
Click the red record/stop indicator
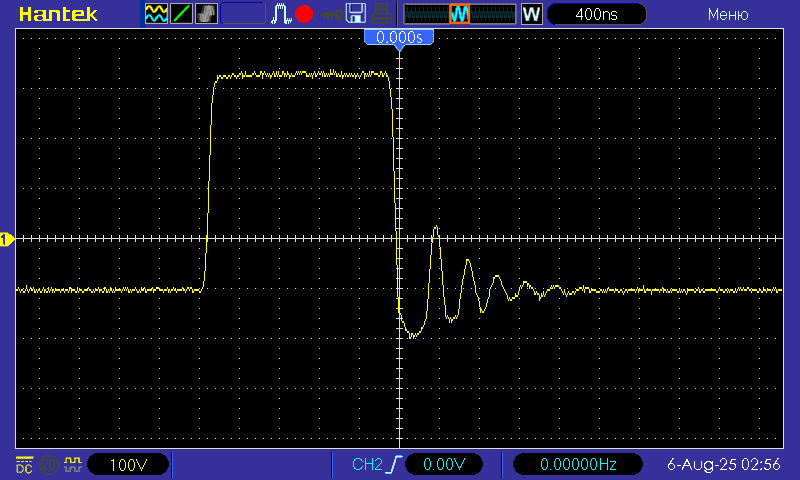[304, 14]
